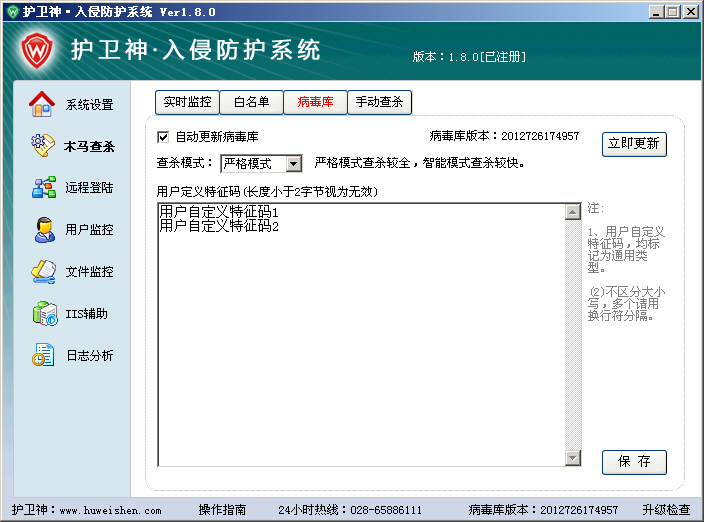This screenshot has width=704, height=522.
Task: Click the 保 存 button
Action: (634, 462)
